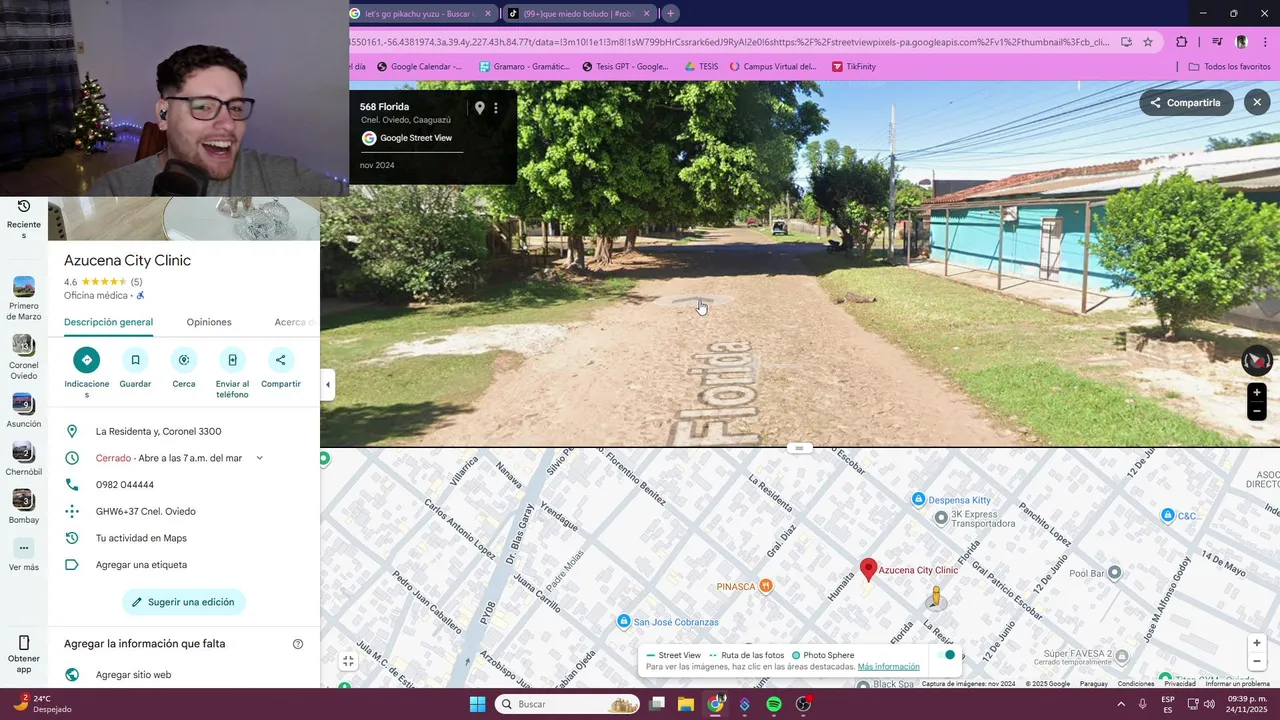Viewport: 1280px width, 720px height.
Task: Click the Street View compass
Action: click(1257, 360)
